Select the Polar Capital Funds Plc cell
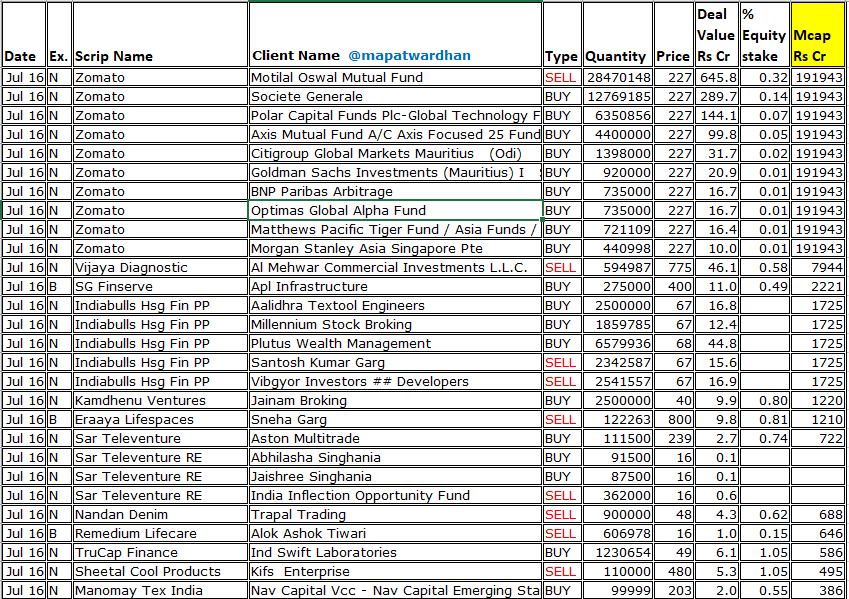This screenshot has width=849, height=599. coord(395,115)
